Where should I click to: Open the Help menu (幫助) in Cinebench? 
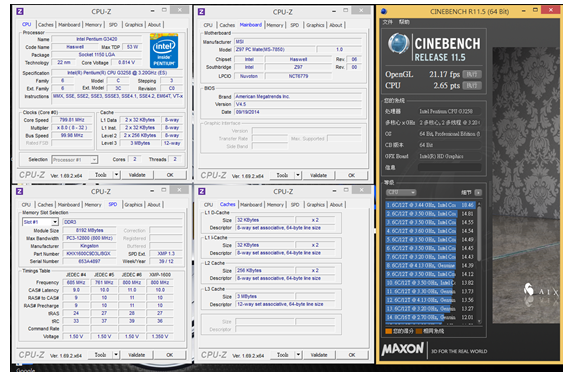pyautogui.click(x=404, y=22)
